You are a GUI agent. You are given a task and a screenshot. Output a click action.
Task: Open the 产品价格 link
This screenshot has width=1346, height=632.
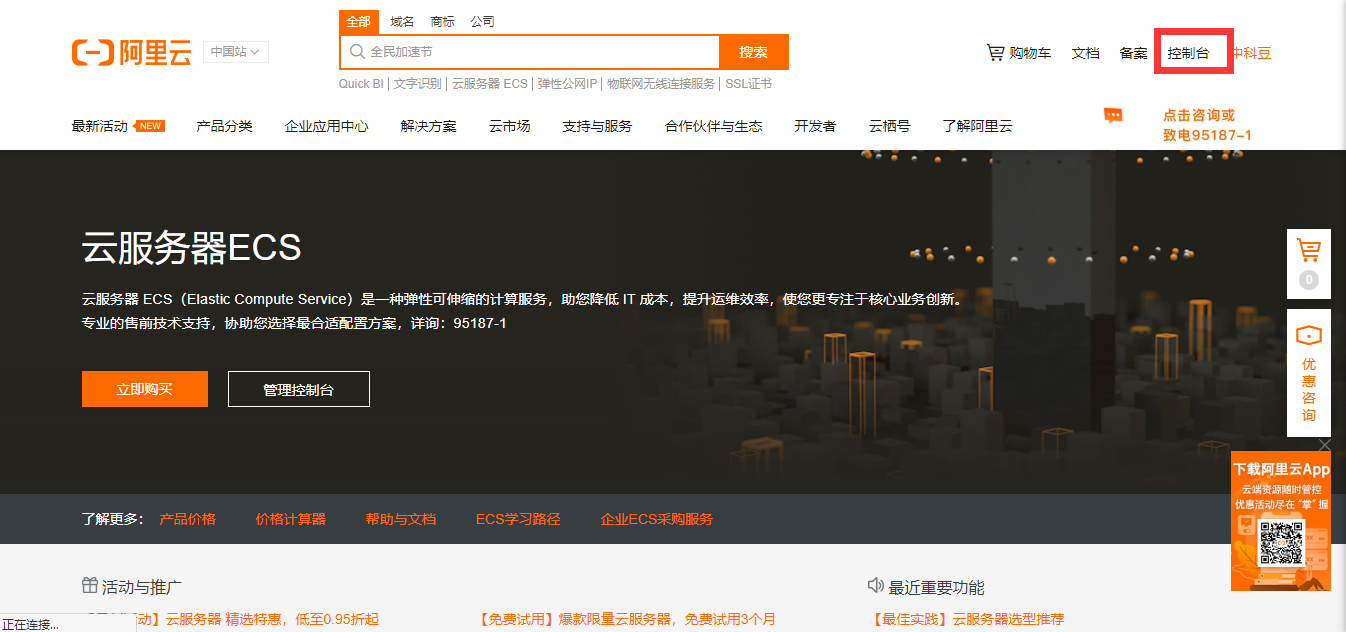188,519
